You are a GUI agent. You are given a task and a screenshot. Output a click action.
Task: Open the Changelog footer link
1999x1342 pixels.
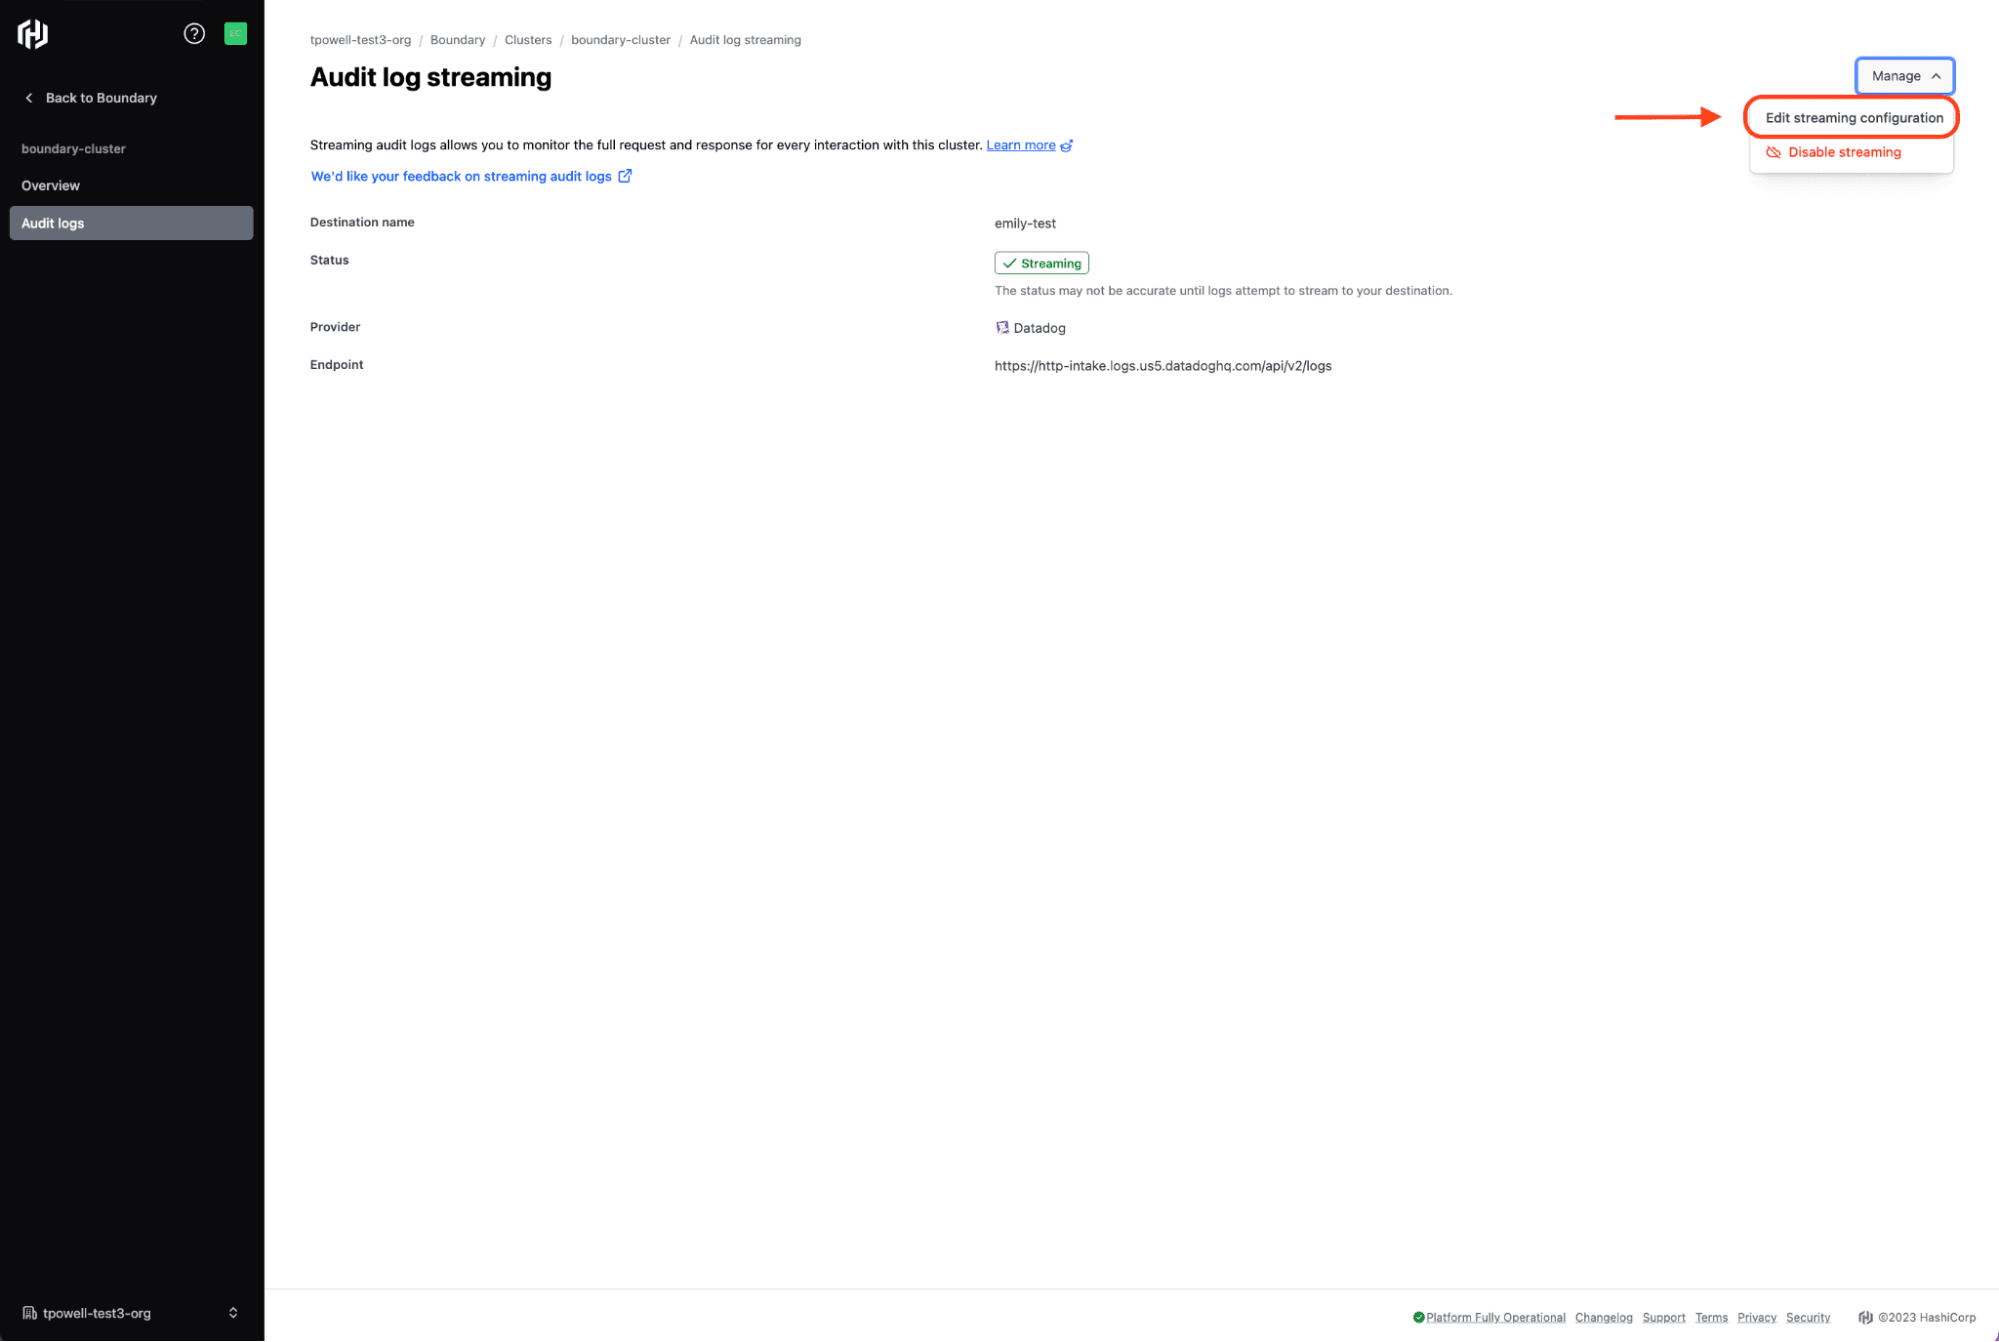point(1603,1317)
